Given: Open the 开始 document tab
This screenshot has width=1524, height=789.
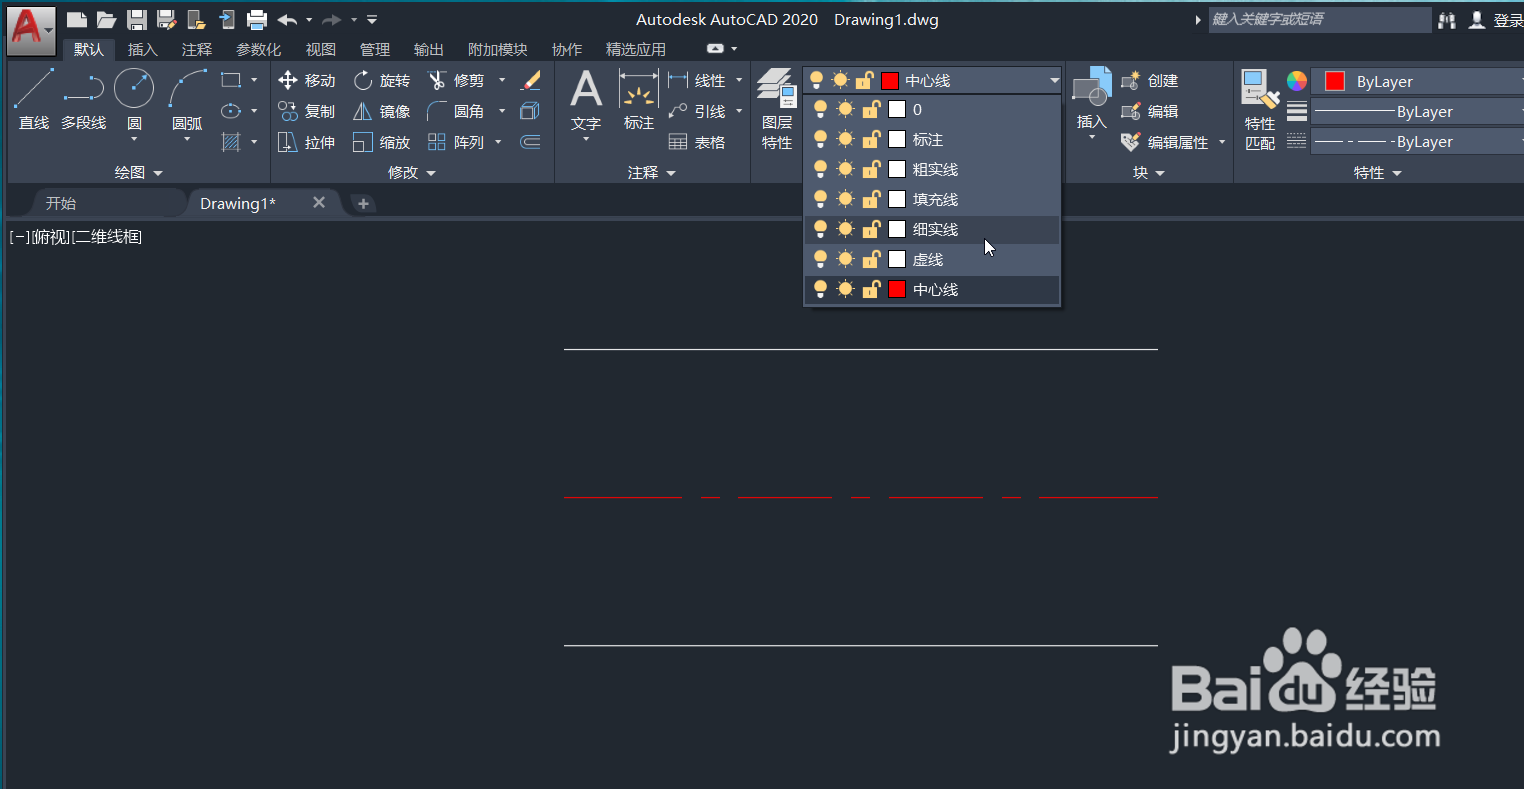Looking at the screenshot, I should pos(61,203).
